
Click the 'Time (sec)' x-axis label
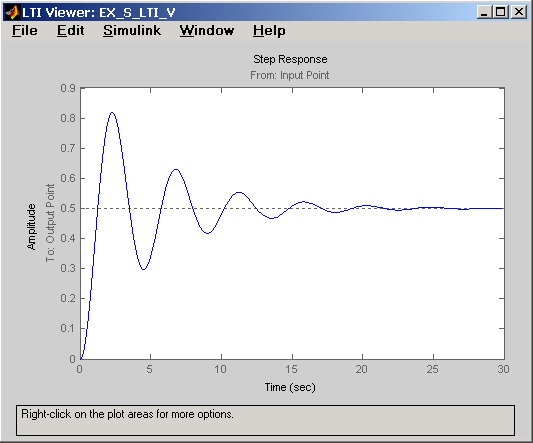pos(290,387)
